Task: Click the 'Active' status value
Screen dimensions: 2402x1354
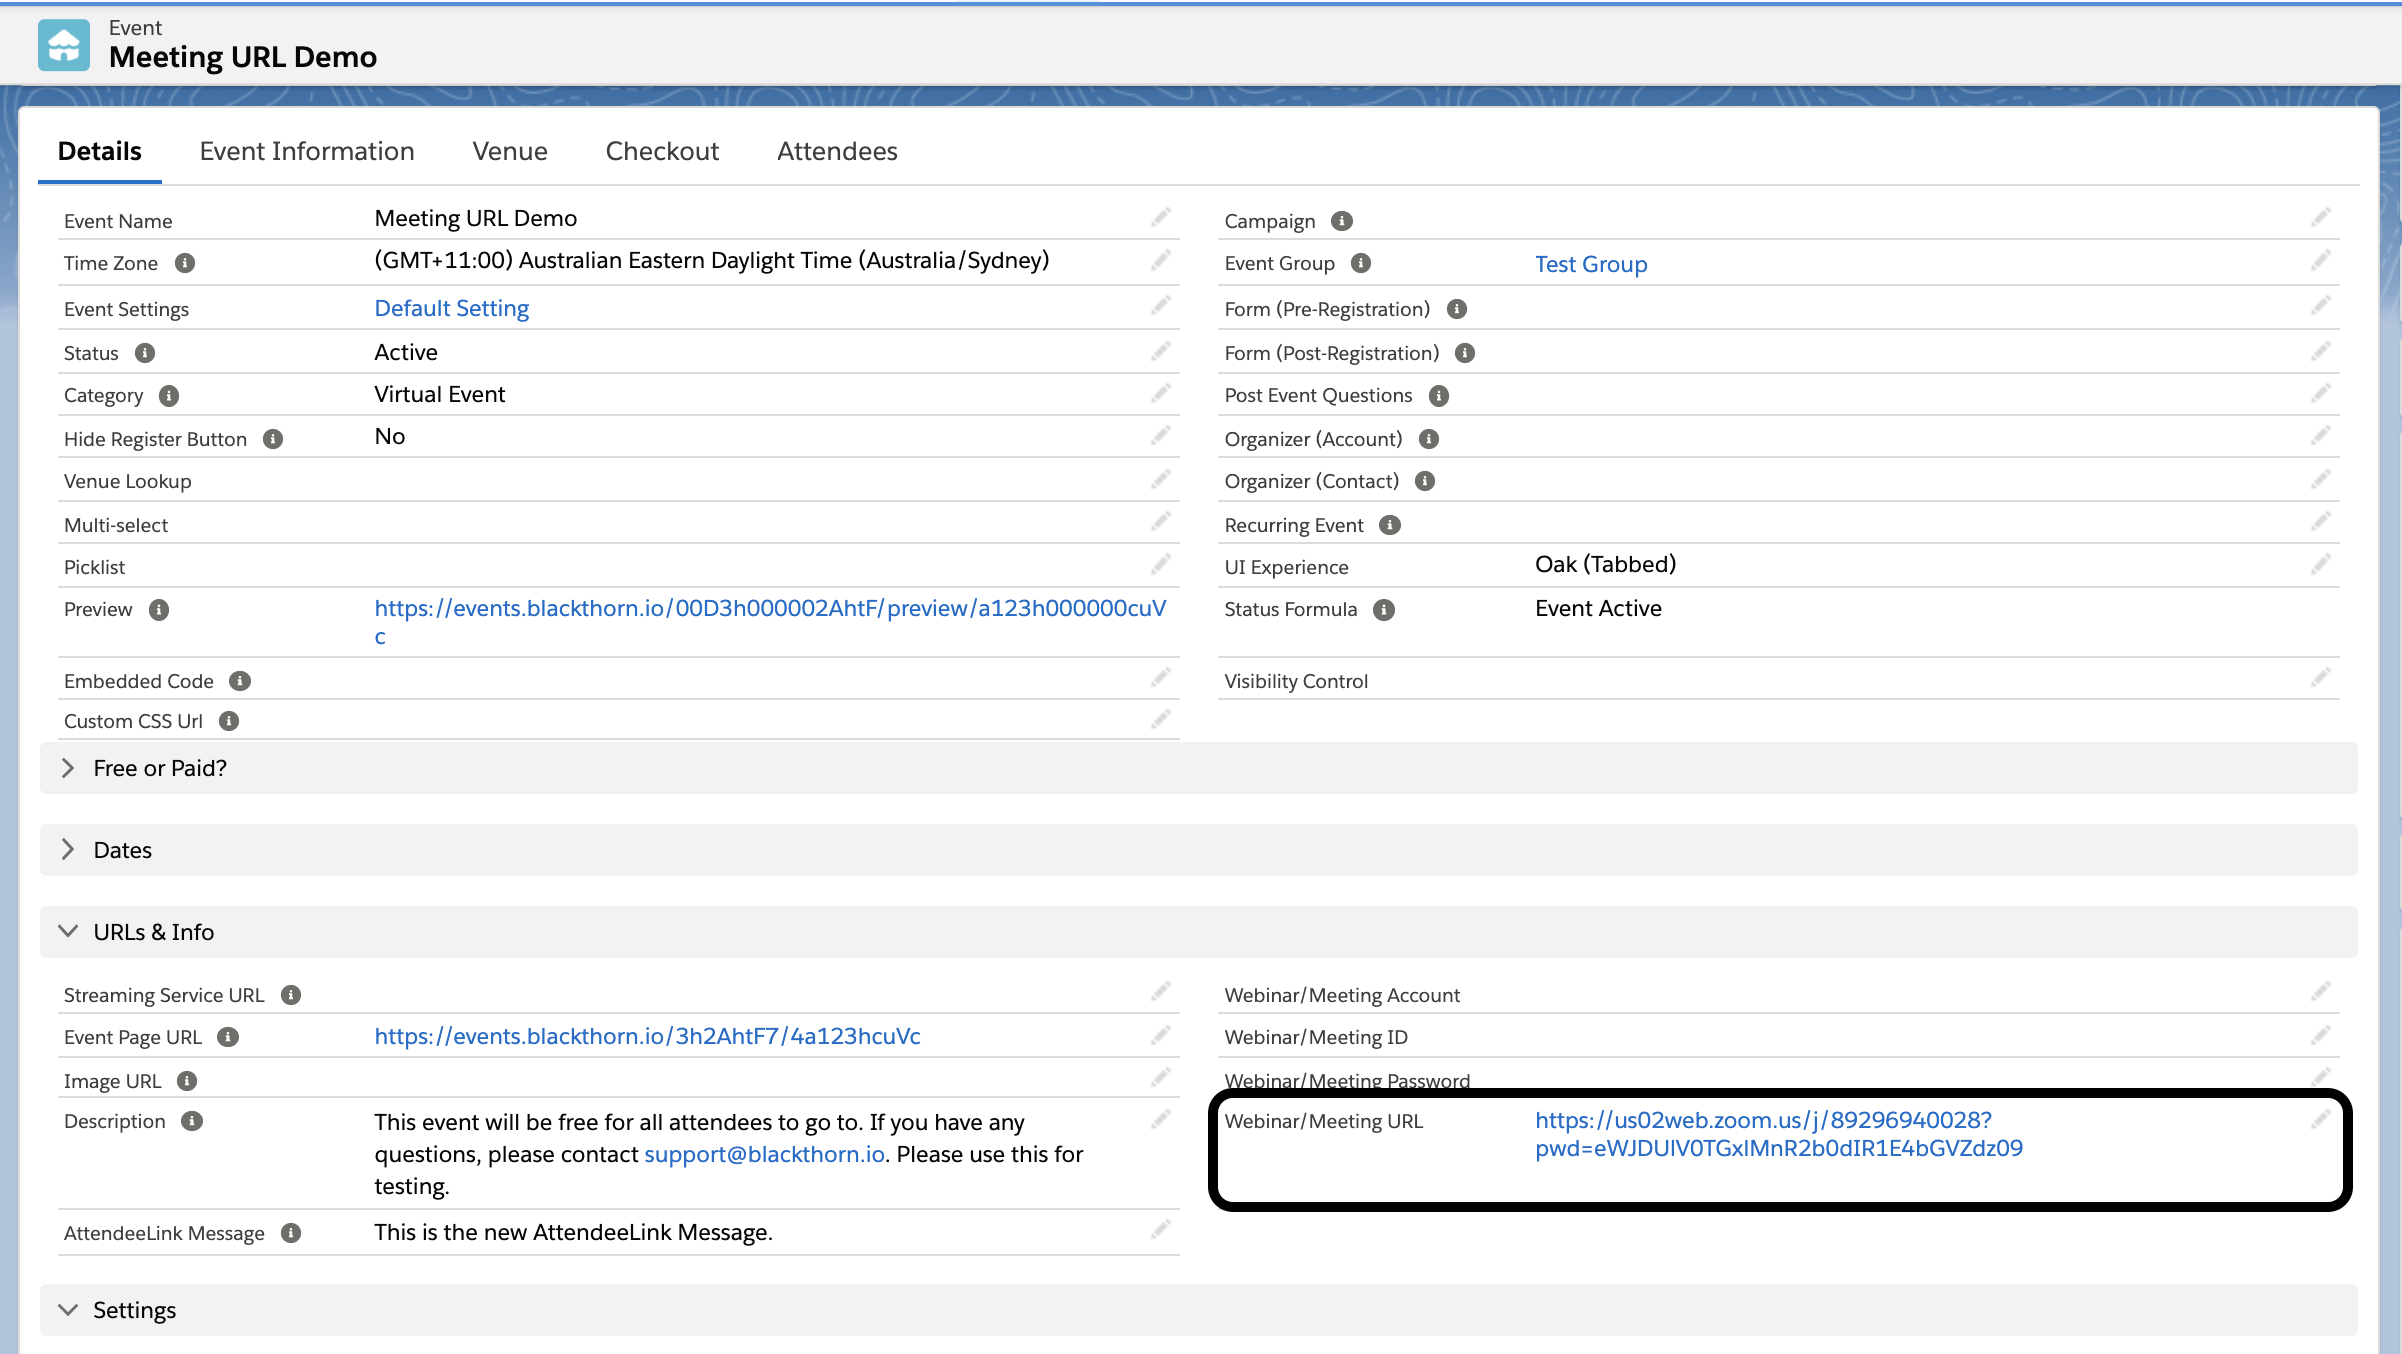Action: (x=406, y=352)
